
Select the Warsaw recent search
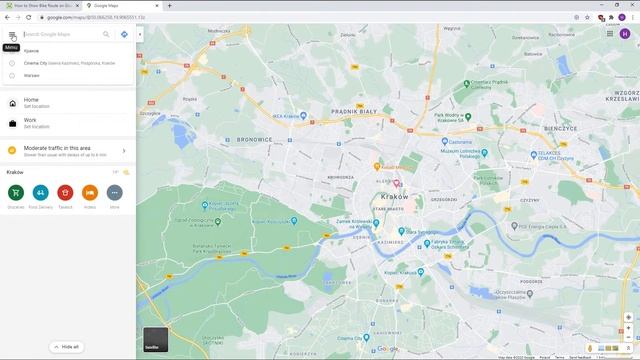(68, 76)
